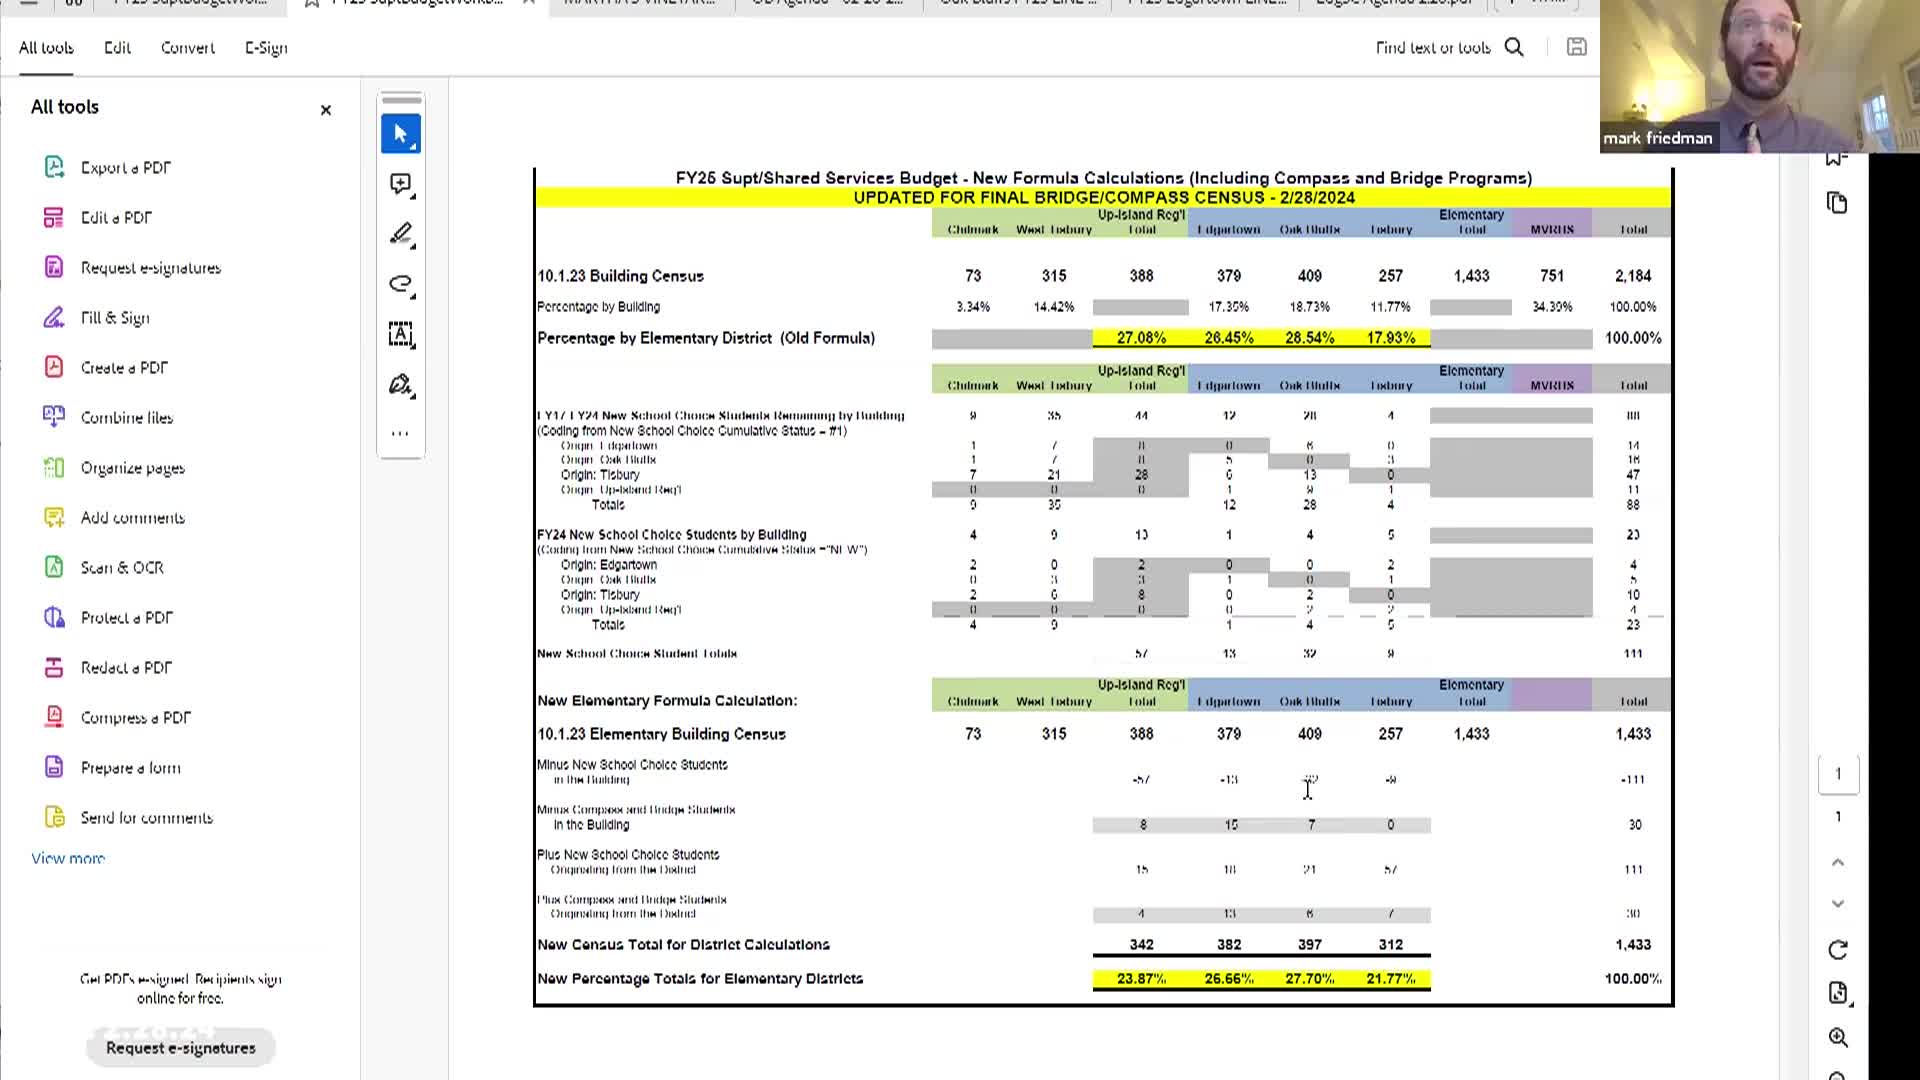Click the save disk icon
This screenshot has height=1080, width=1920.
click(x=1576, y=47)
